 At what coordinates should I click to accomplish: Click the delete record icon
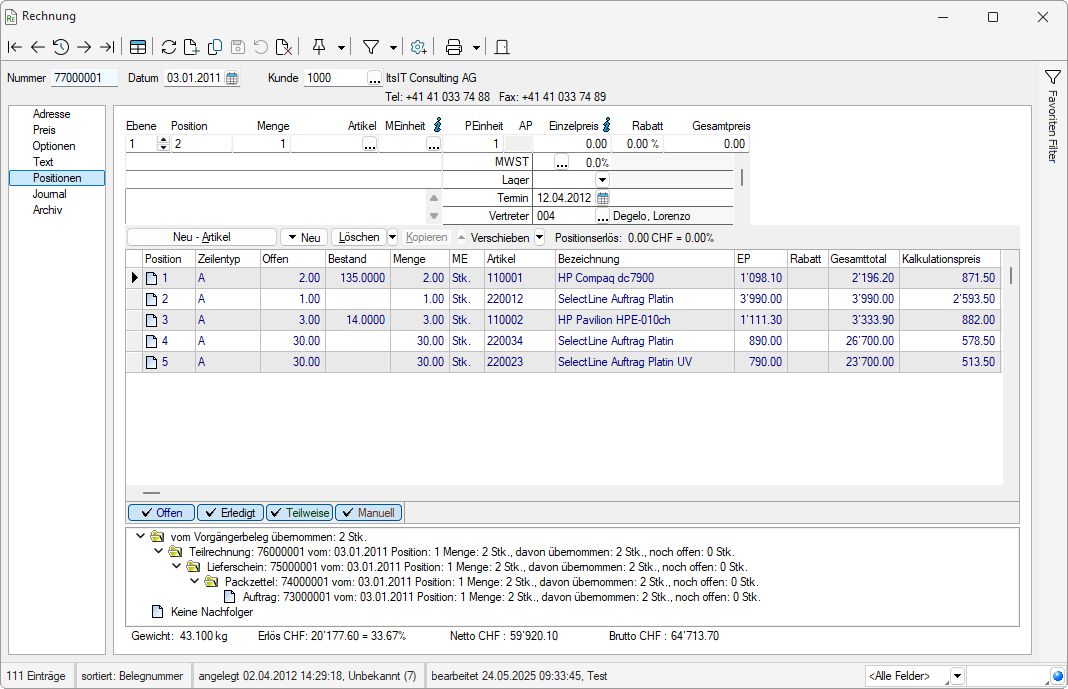point(284,47)
